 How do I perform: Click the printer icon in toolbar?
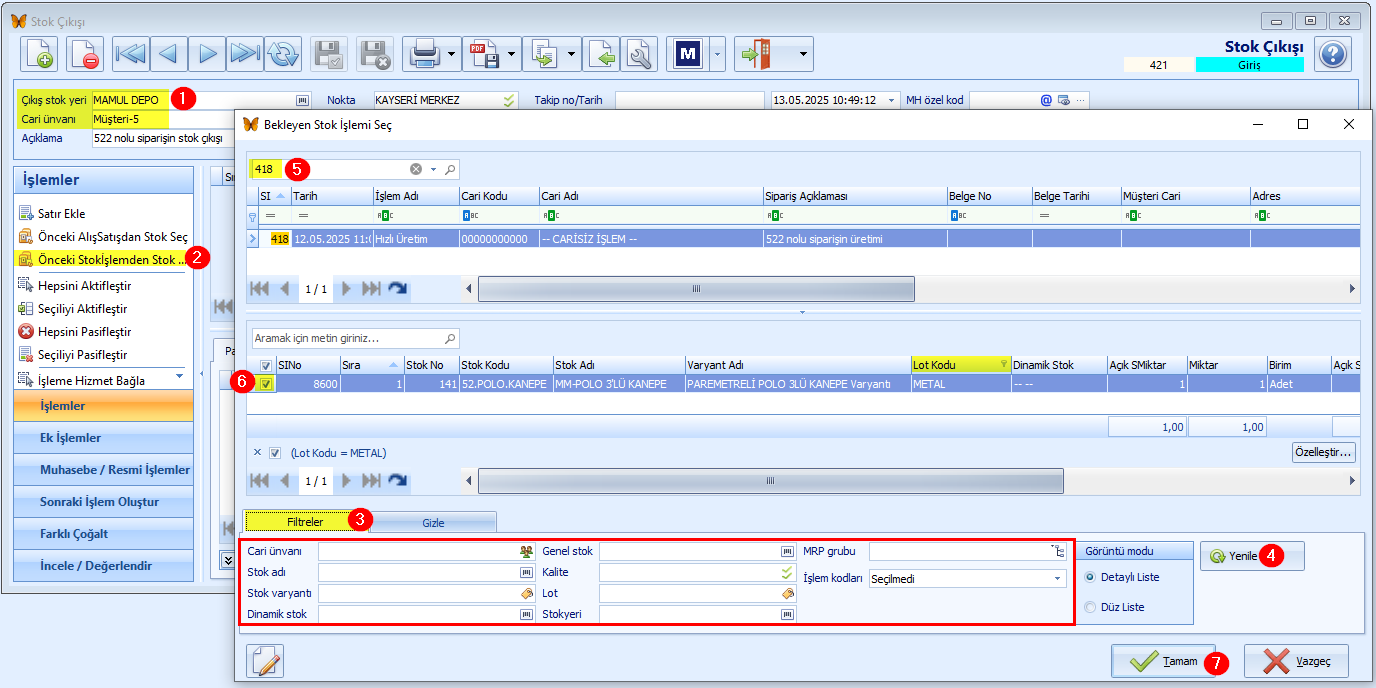(424, 54)
